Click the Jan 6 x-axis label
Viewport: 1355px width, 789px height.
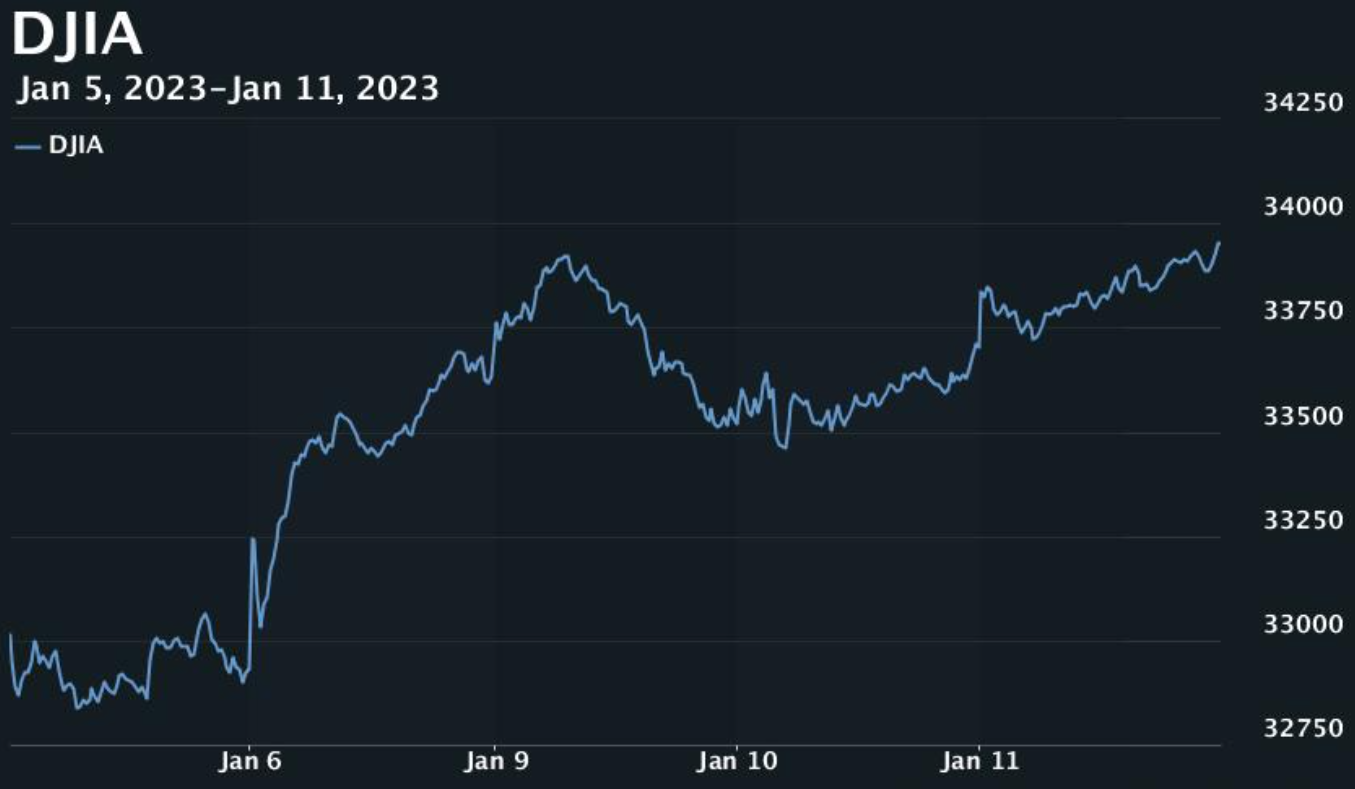pyautogui.click(x=250, y=762)
